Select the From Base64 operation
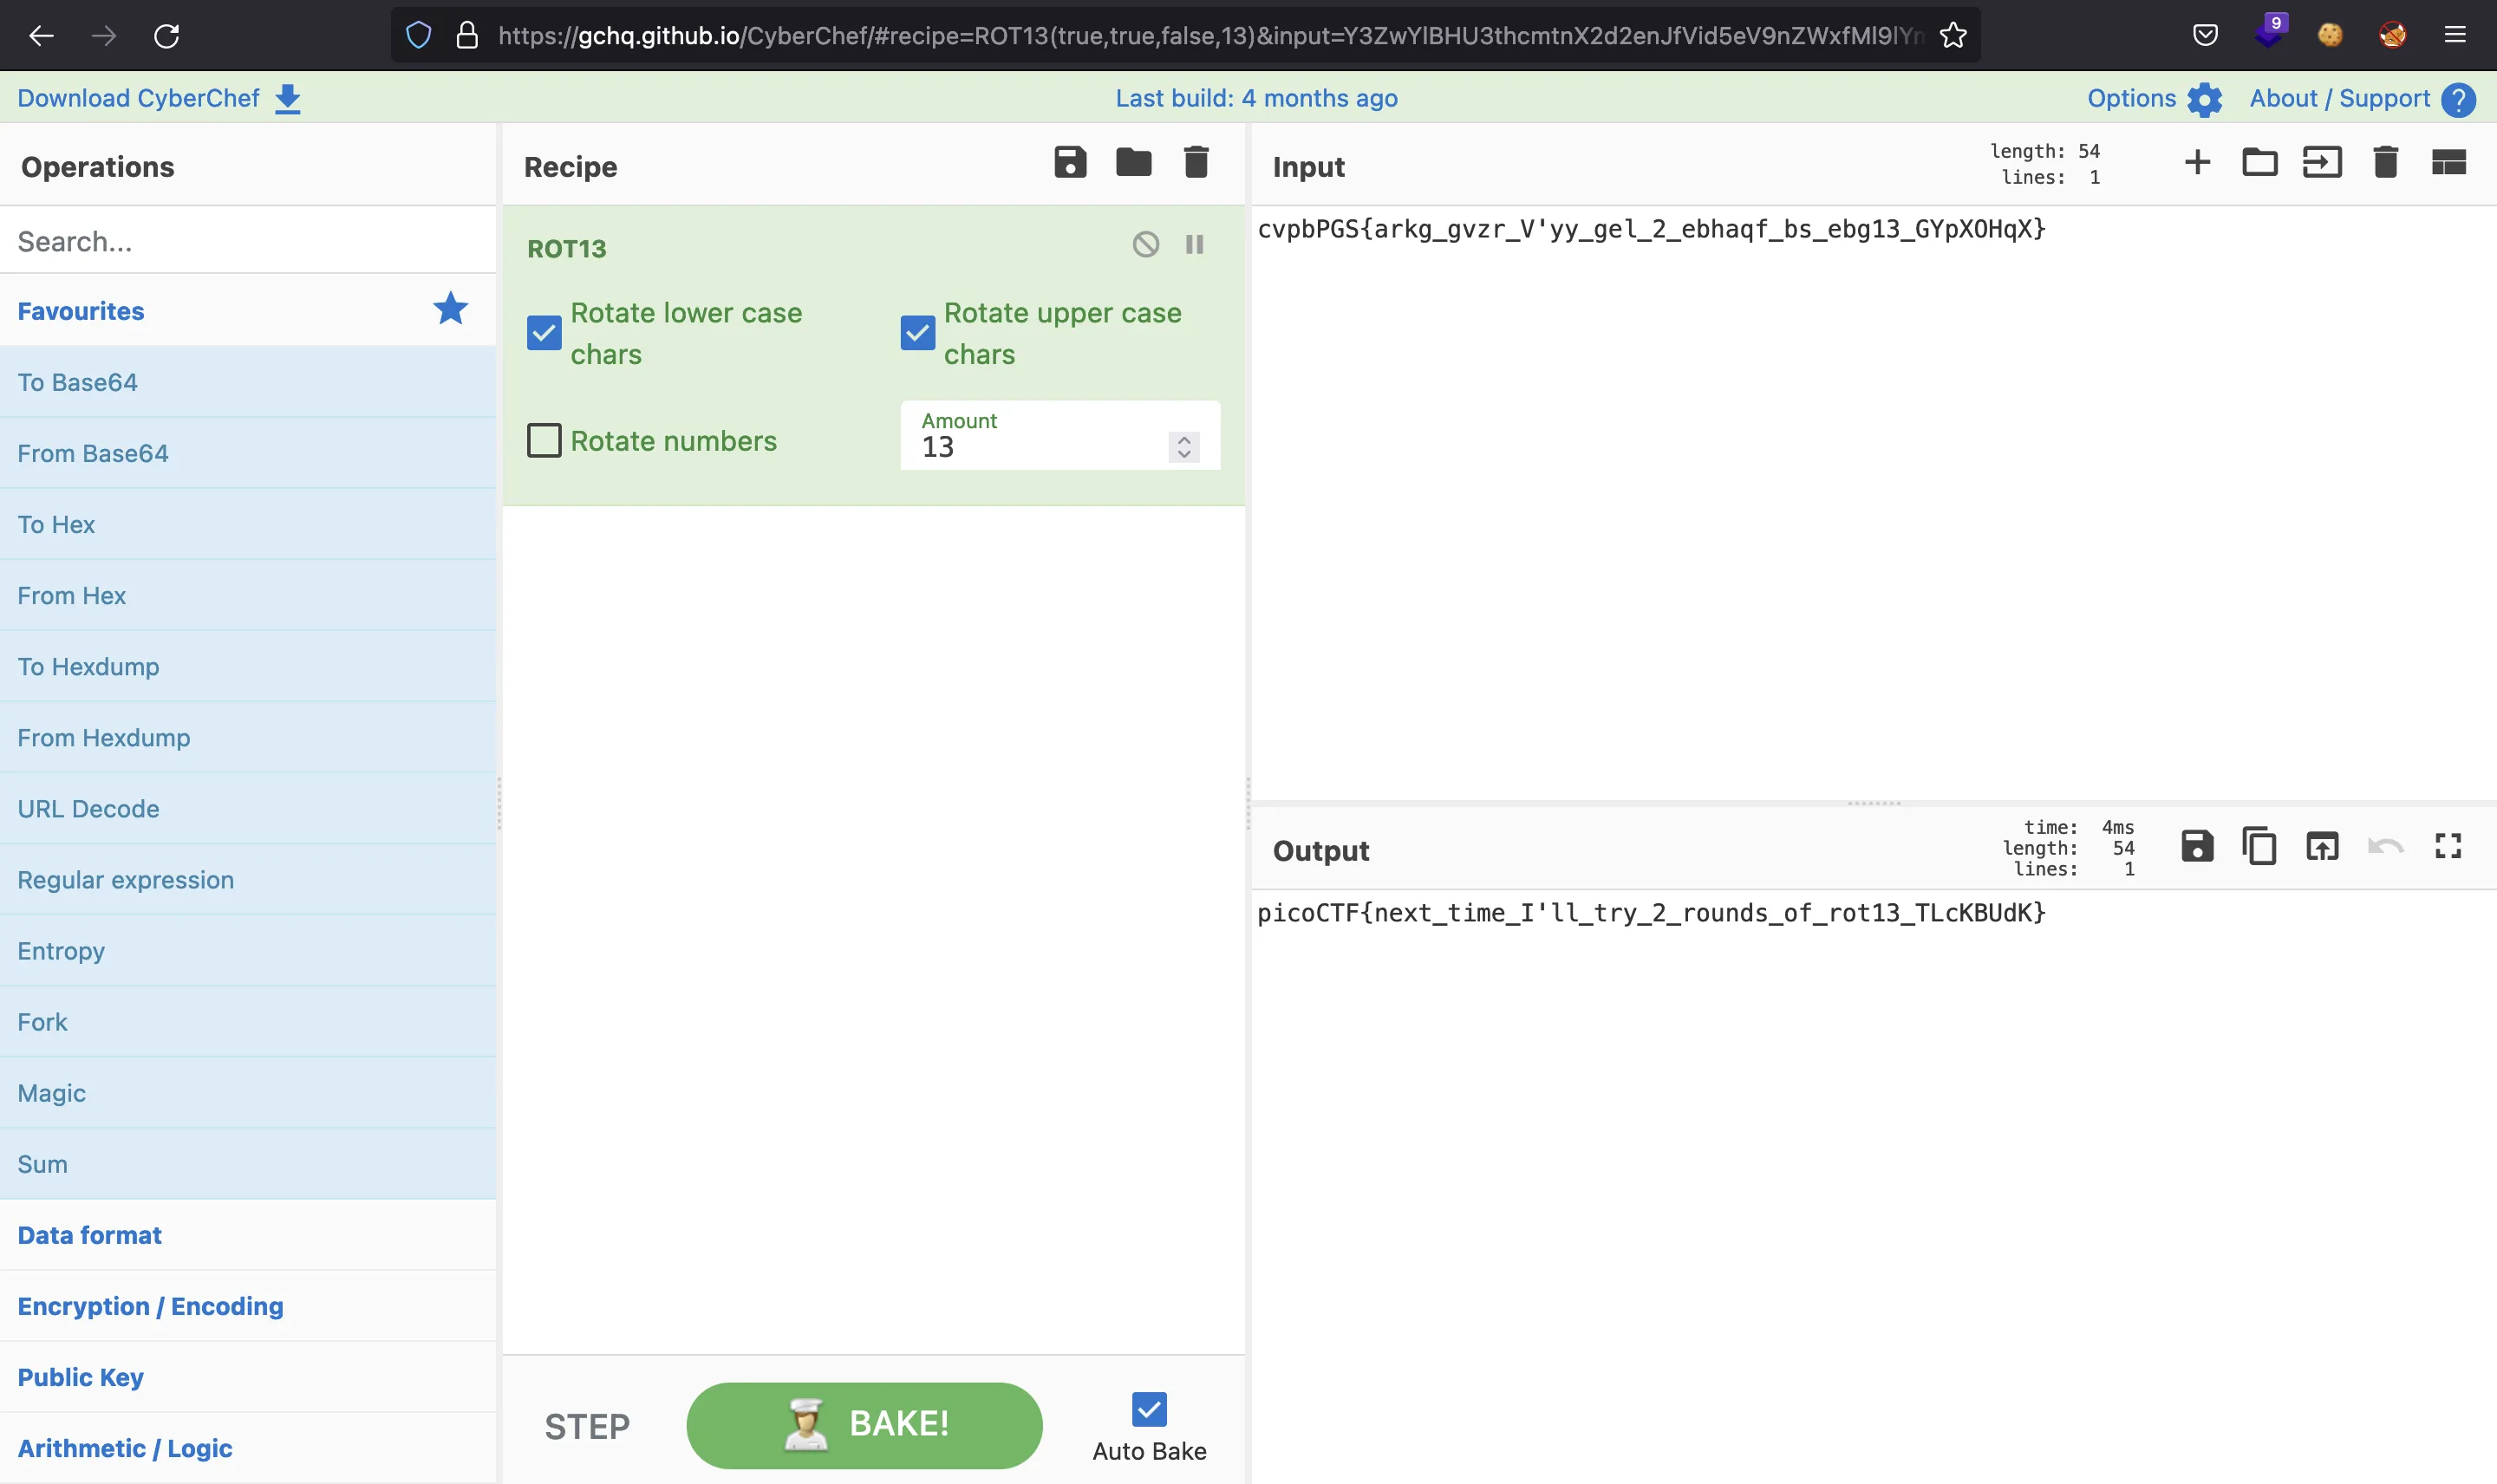This screenshot has width=2497, height=1484. pos(248,453)
